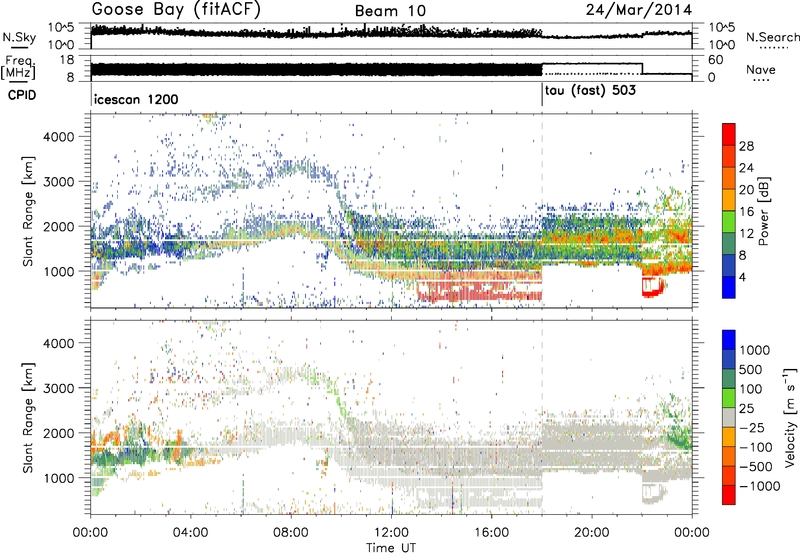
Task: Click the "4" tick on Power colorbar
Action: click(743, 277)
